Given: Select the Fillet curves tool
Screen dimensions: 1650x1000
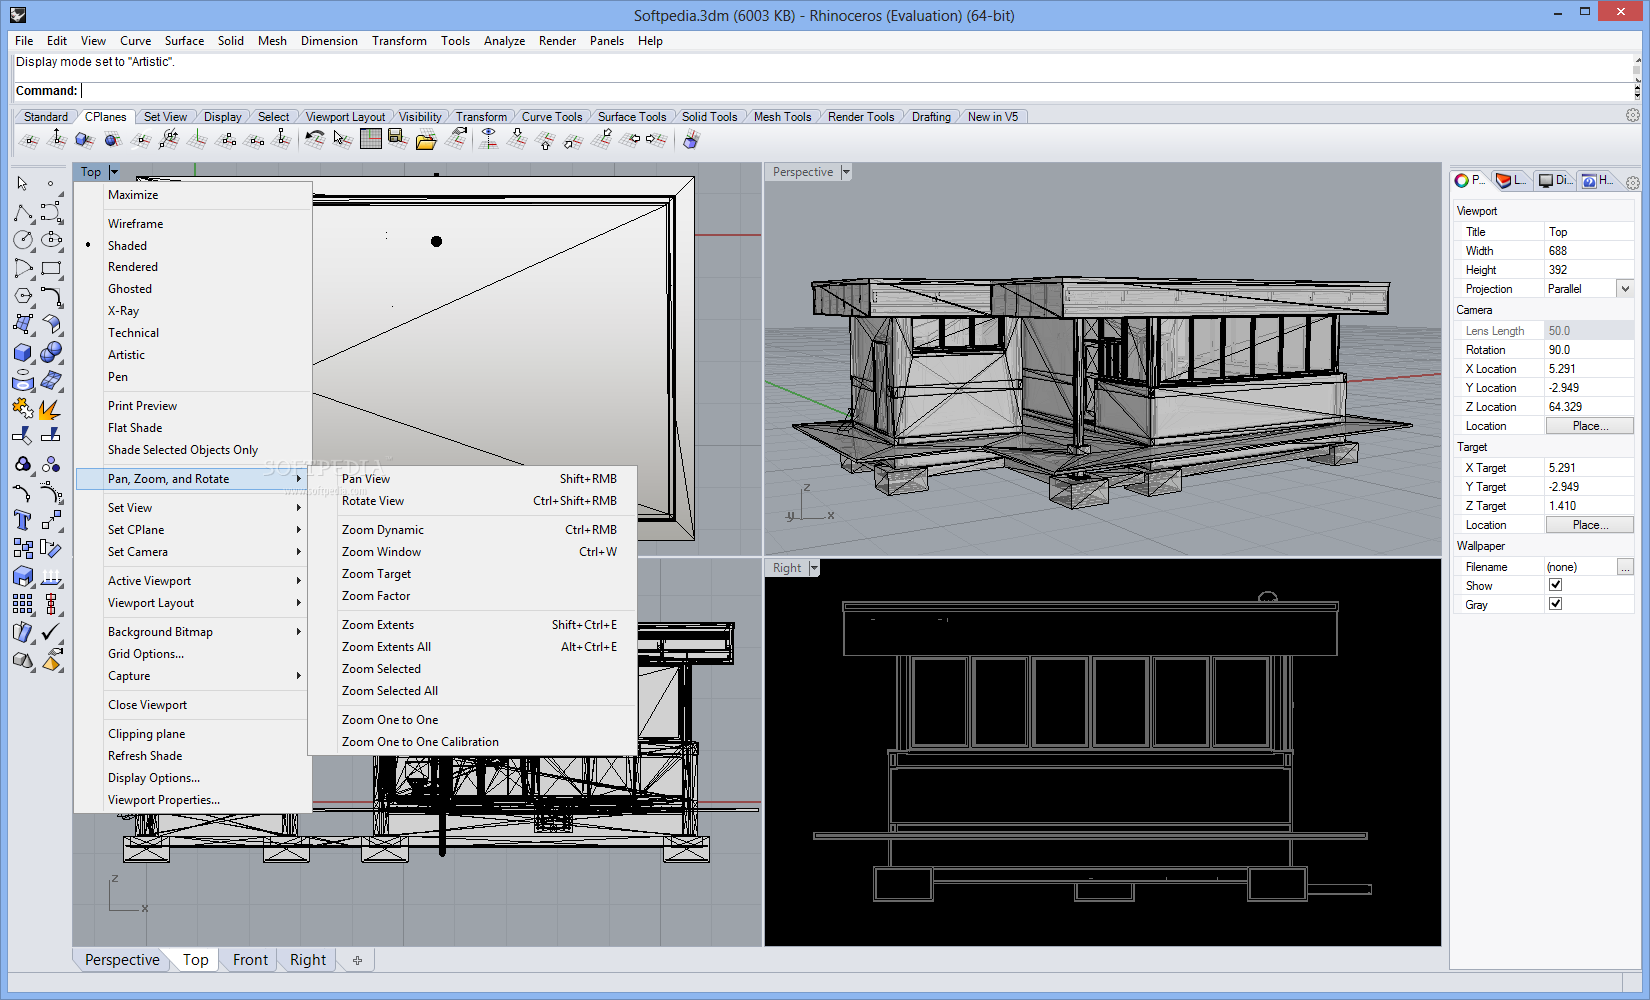Looking at the screenshot, I should click(51, 296).
